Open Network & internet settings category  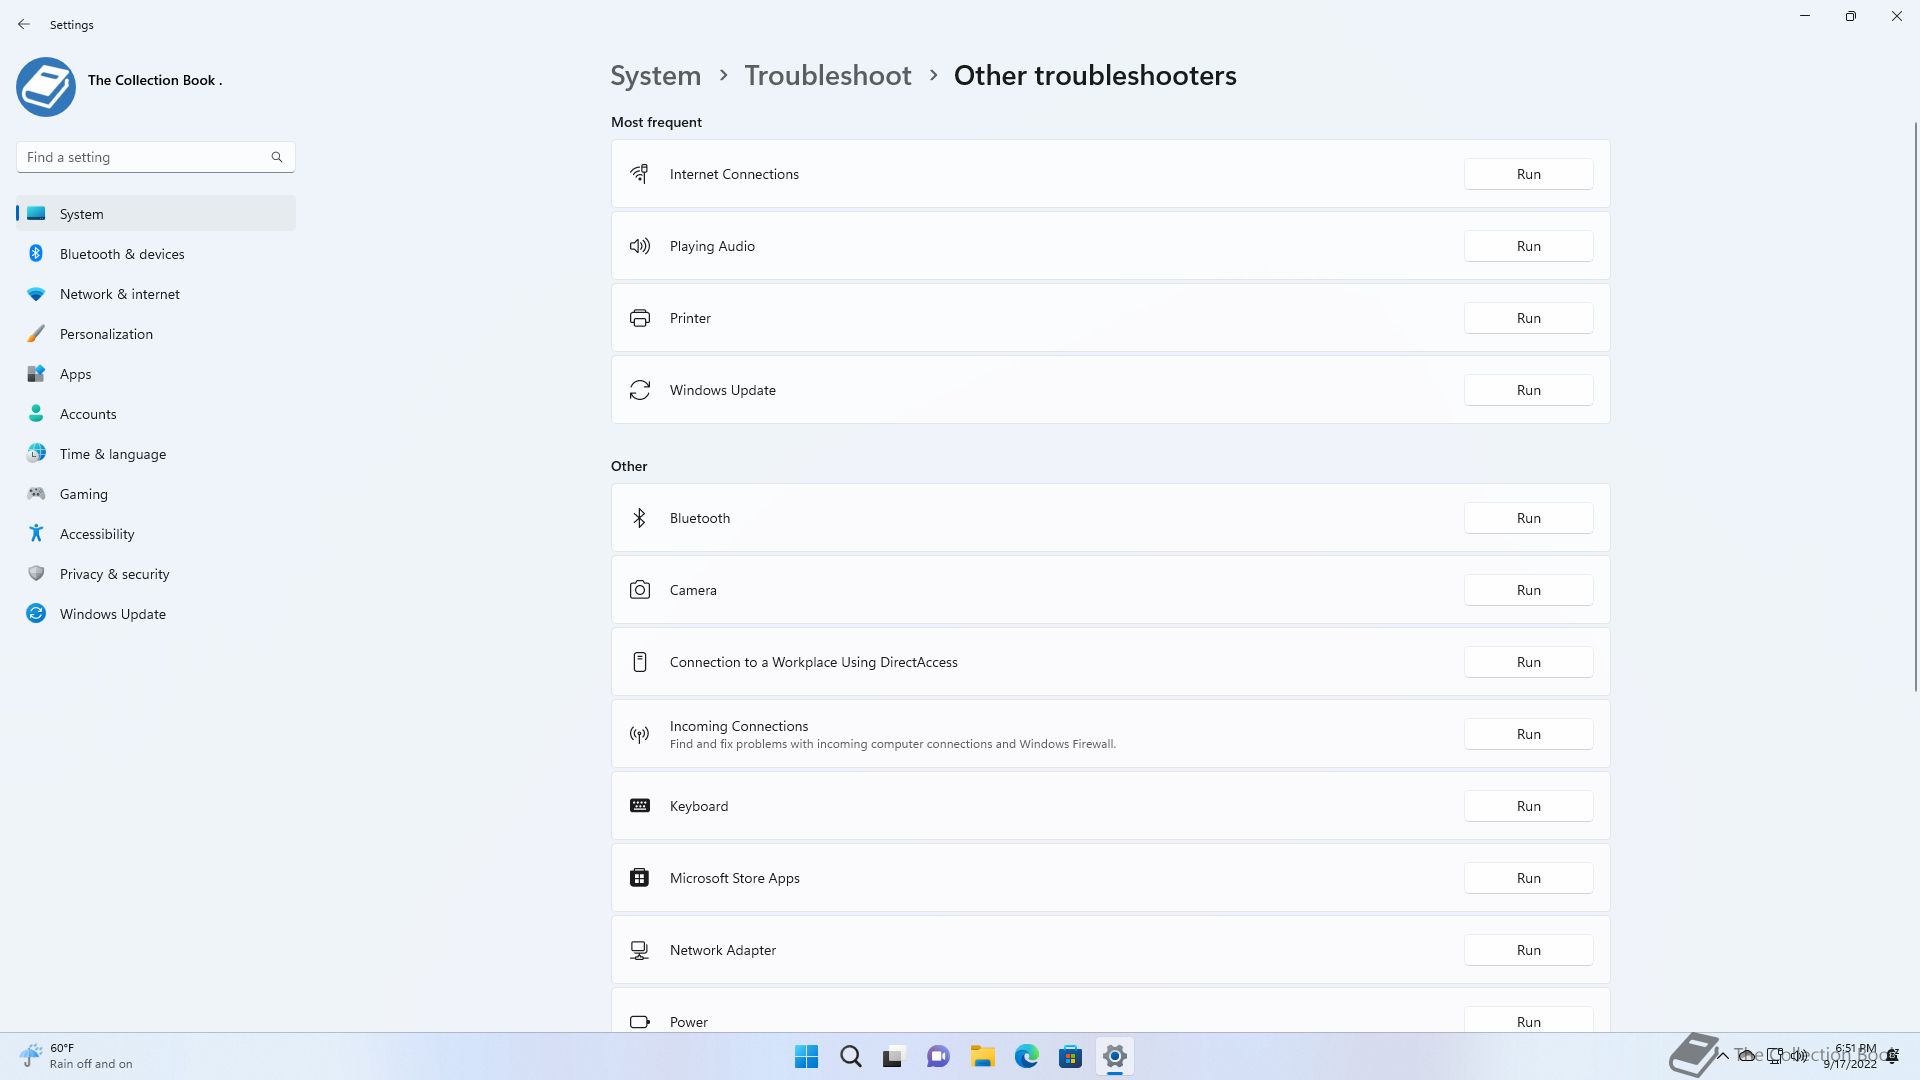tap(119, 294)
